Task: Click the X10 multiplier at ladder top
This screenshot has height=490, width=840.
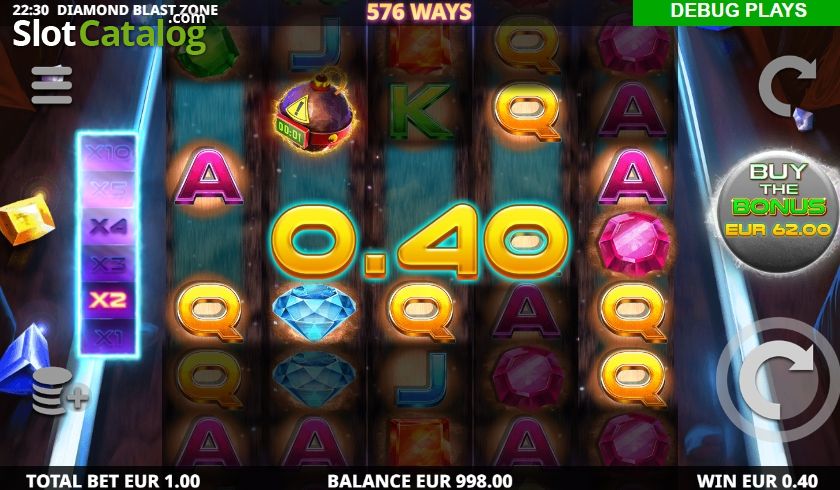Action: click(108, 154)
